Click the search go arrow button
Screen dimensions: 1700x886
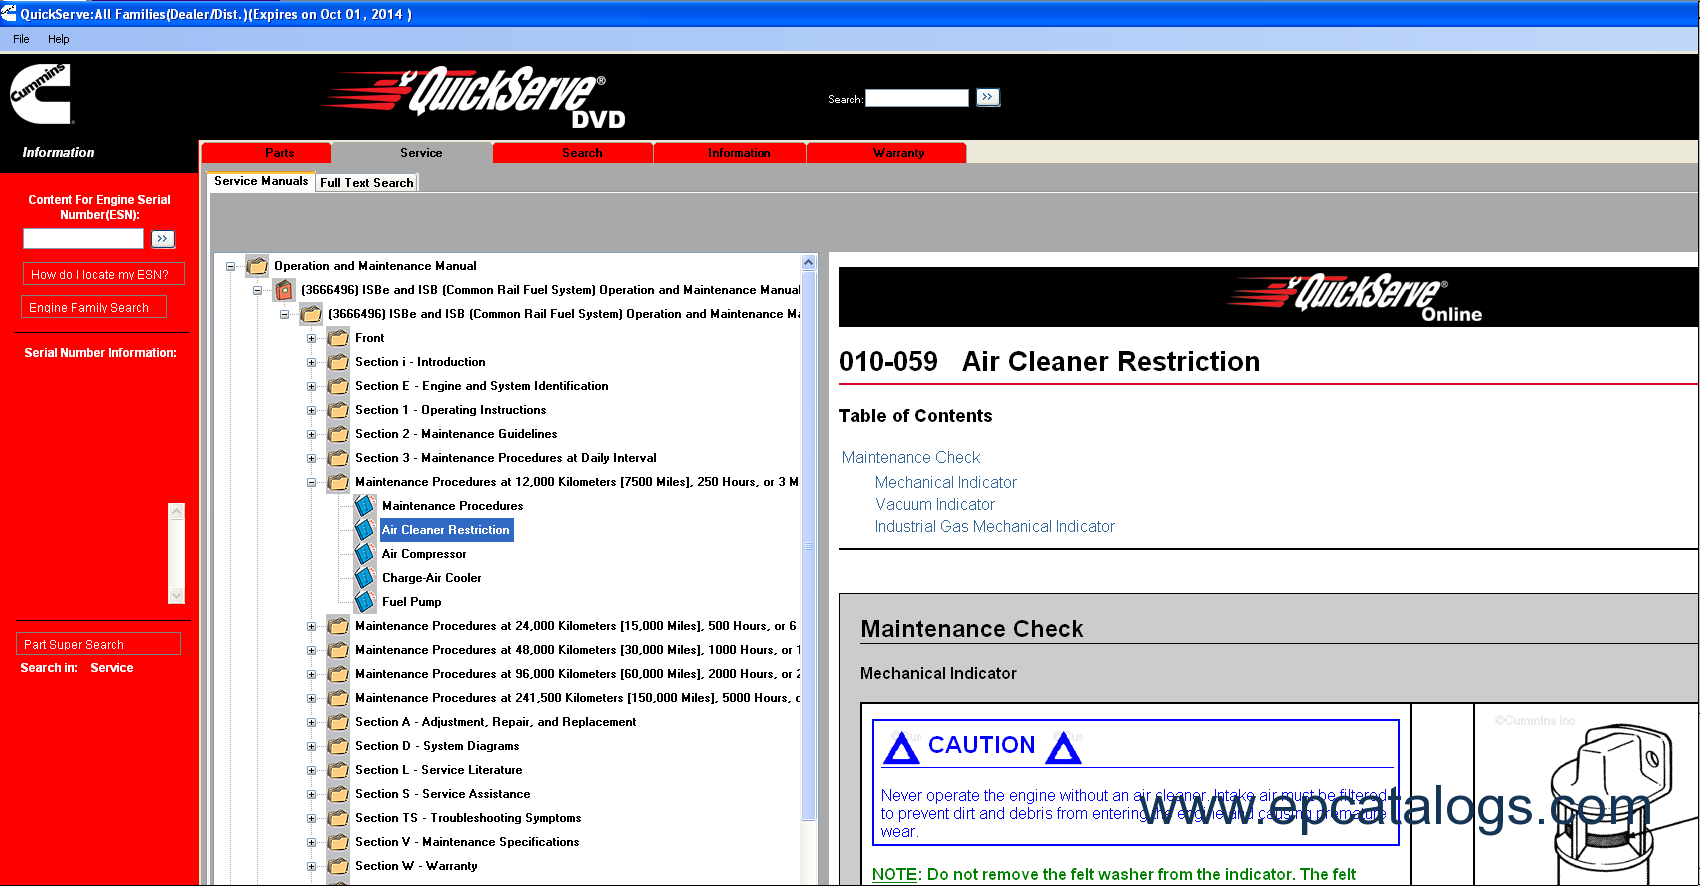click(988, 97)
